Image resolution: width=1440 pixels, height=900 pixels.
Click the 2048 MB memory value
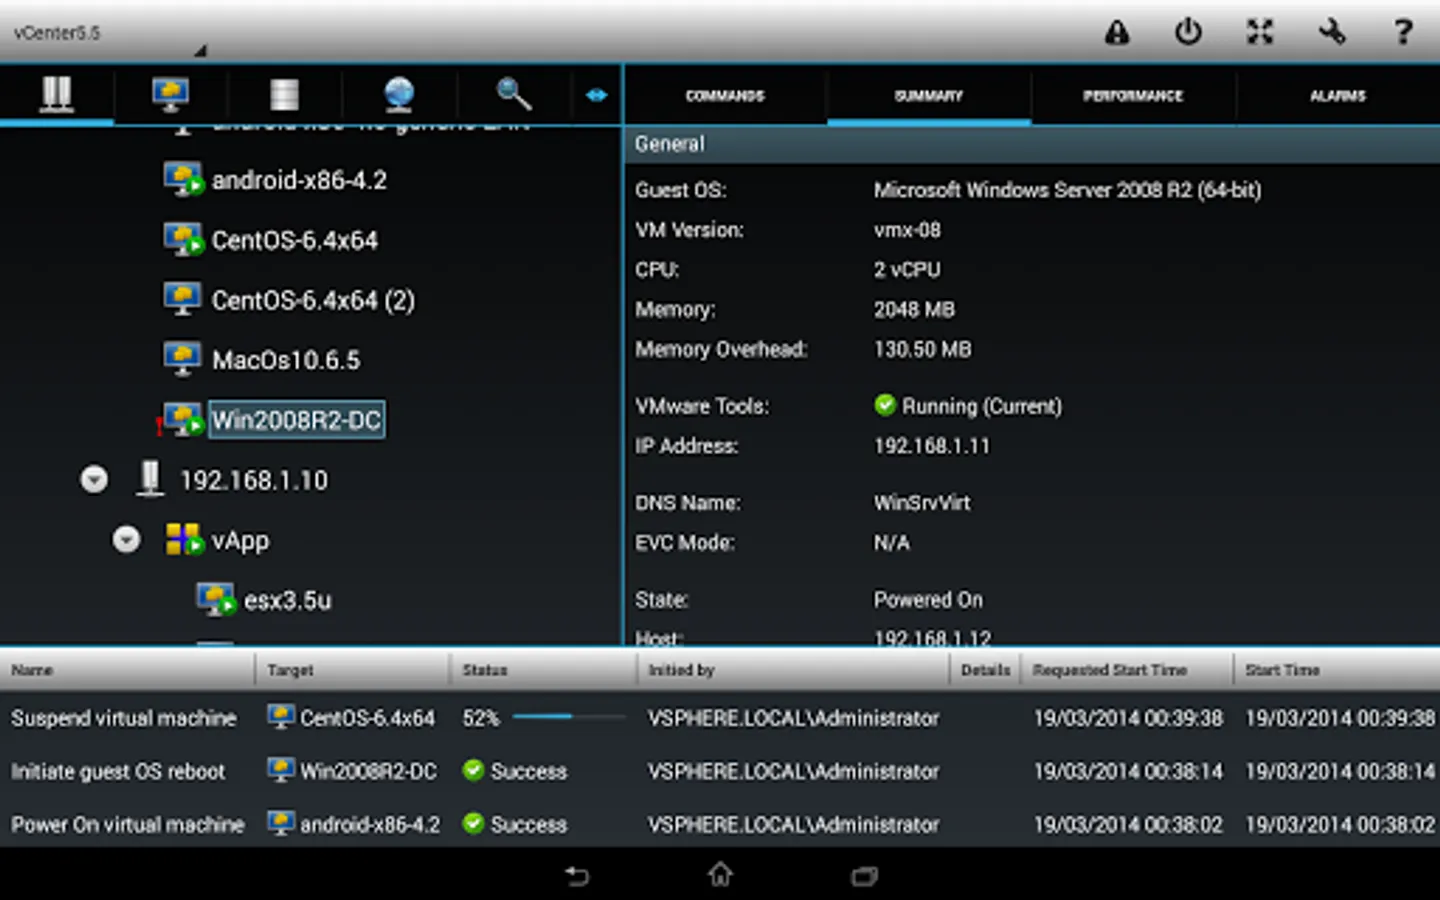(x=914, y=309)
